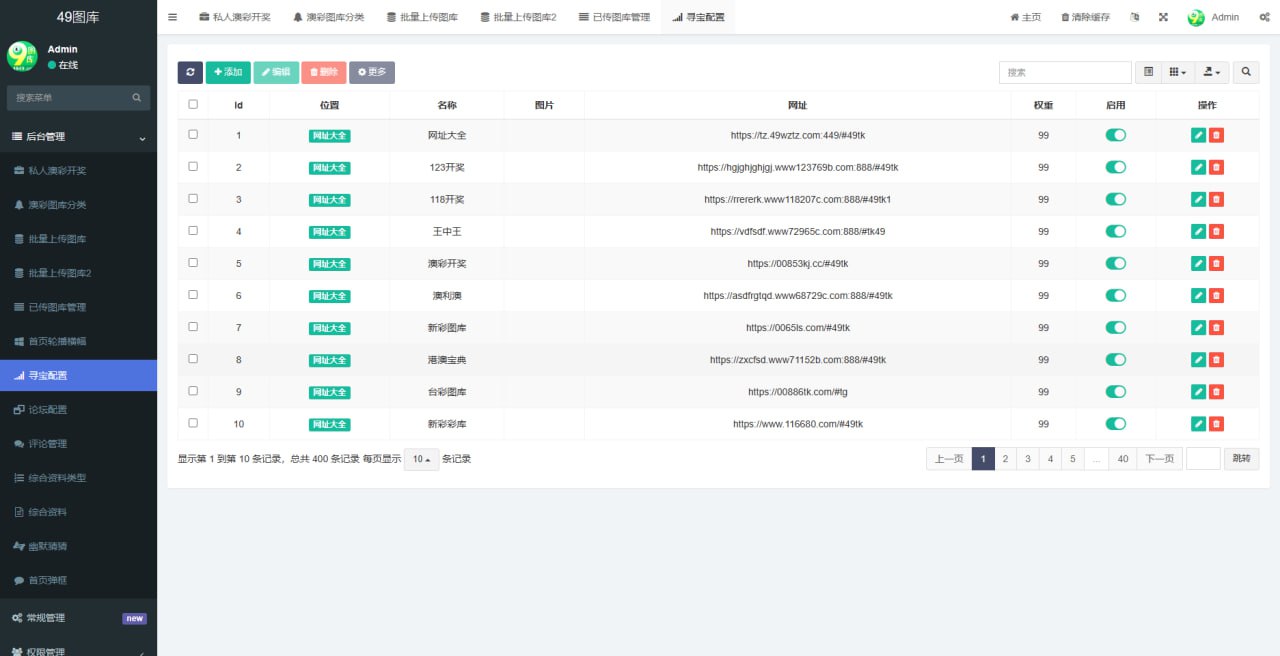Click inside the 搜索 input field
1280x656 pixels.
pyautogui.click(x=1064, y=72)
